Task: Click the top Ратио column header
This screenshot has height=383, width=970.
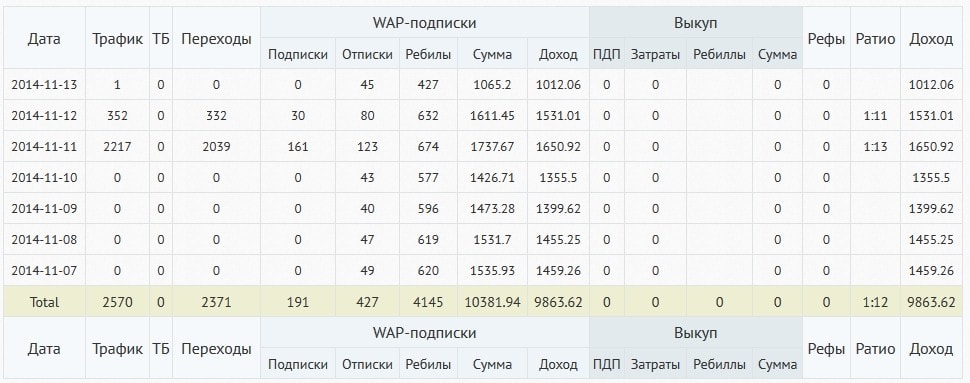Action: (875, 38)
